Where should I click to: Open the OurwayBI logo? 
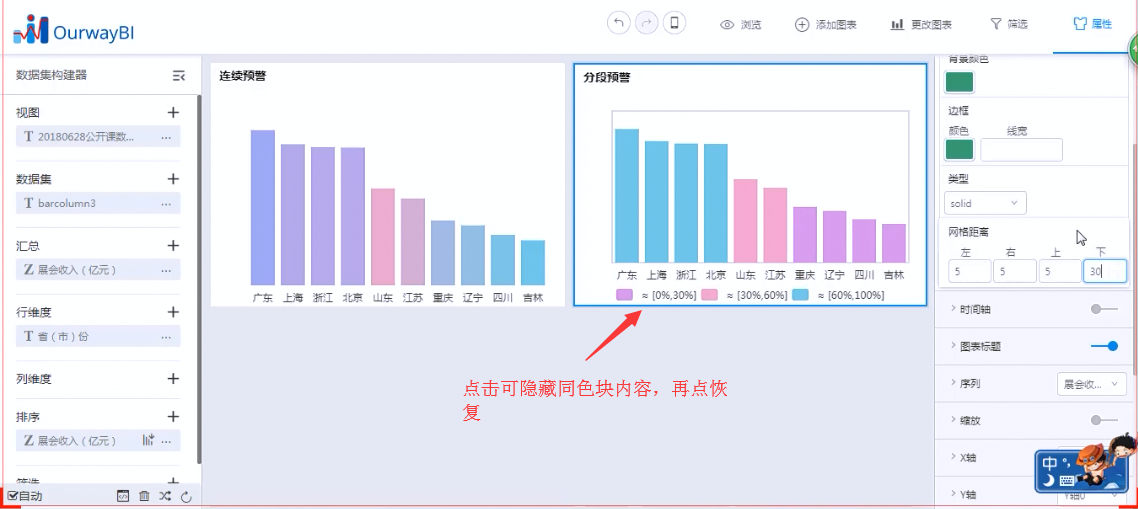(73, 29)
